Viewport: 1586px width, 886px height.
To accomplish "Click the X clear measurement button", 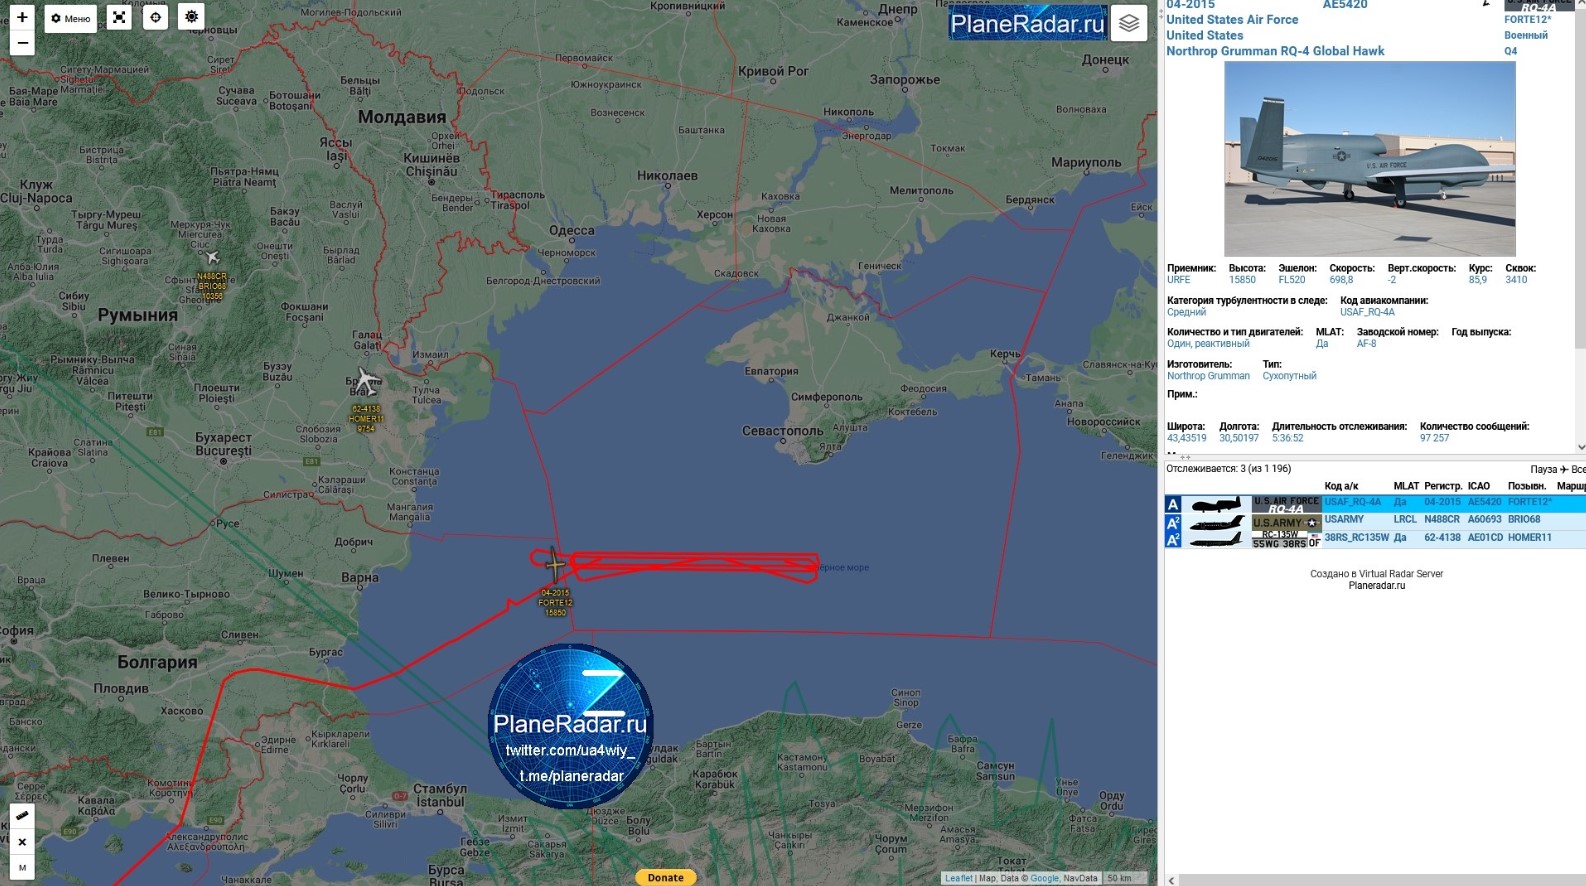I will (22, 842).
